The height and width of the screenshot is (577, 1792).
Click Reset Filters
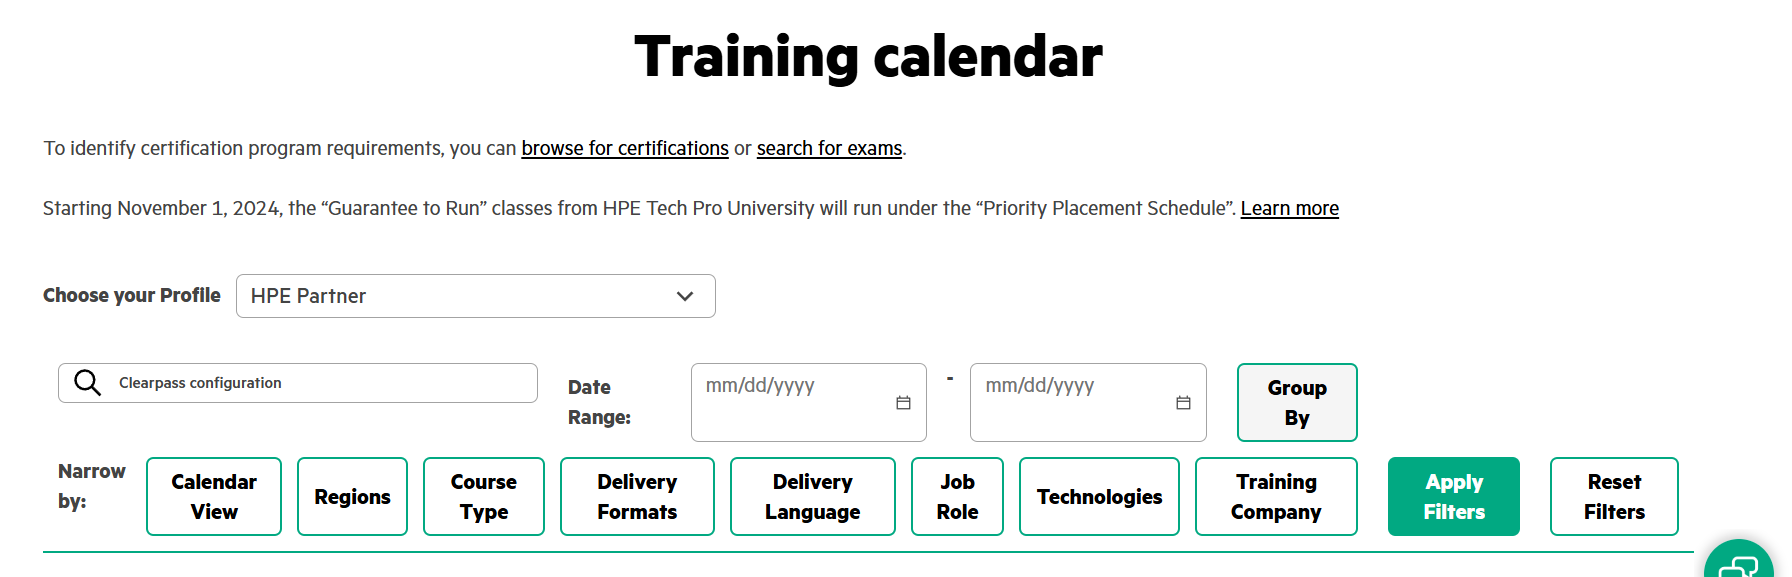pos(1614,497)
